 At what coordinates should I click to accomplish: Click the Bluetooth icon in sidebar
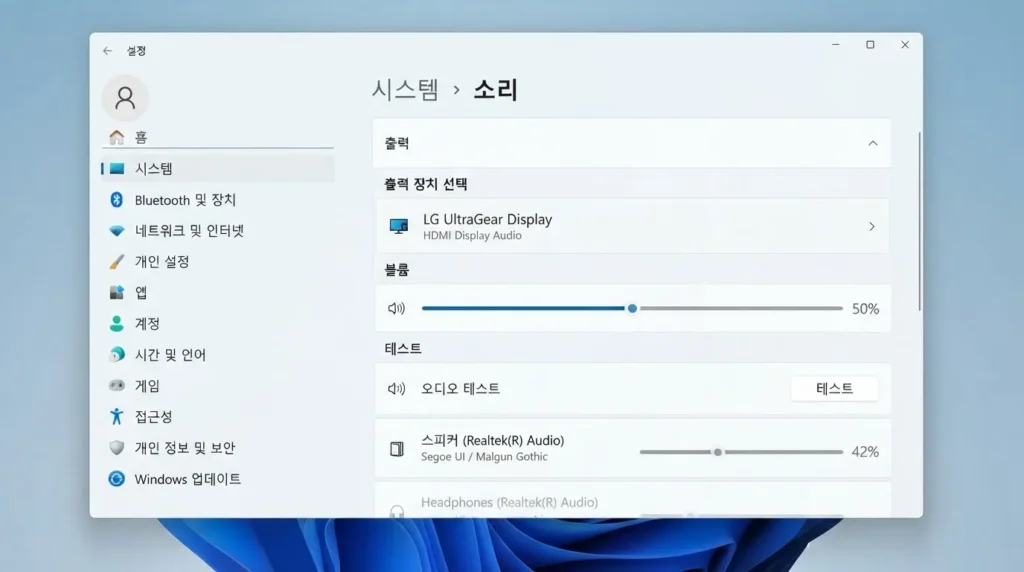(x=117, y=200)
